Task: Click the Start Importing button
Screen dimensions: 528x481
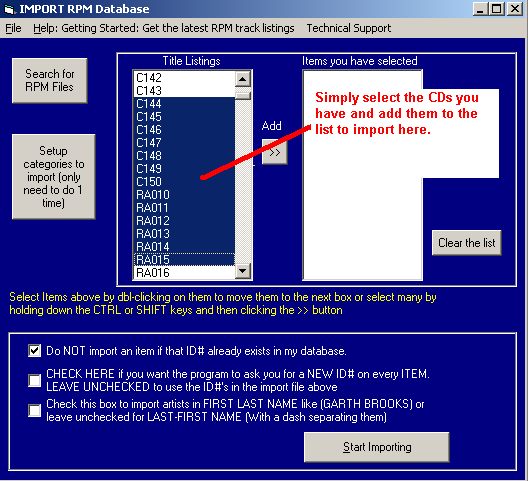Action: coord(377,447)
